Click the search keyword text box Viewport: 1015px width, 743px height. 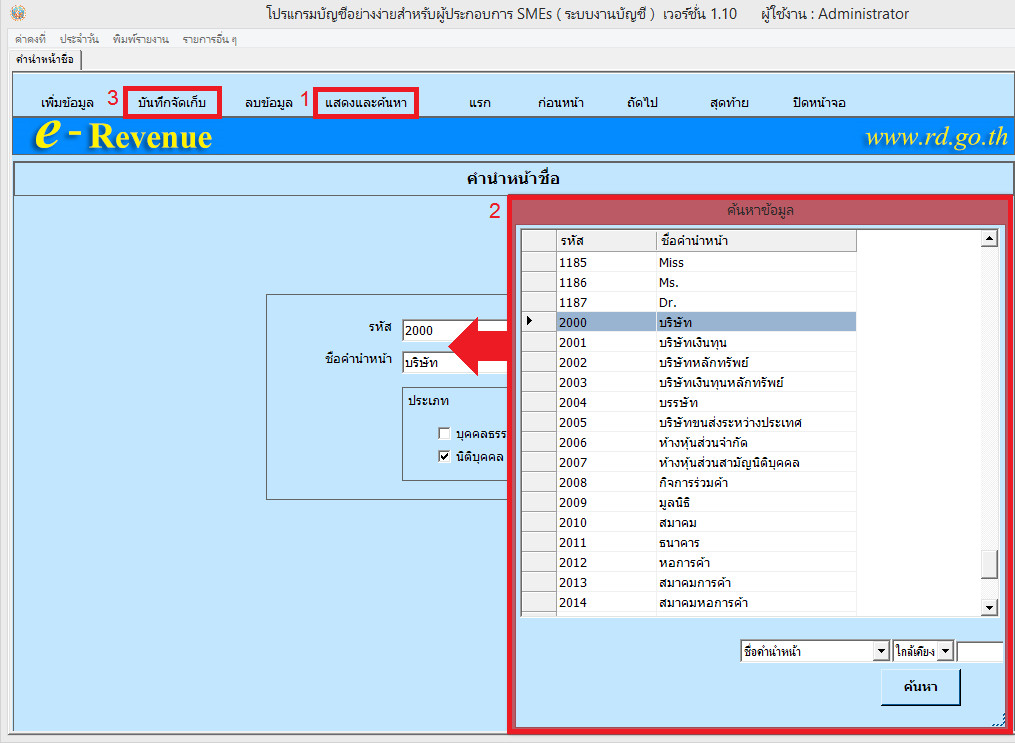coord(979,651)
